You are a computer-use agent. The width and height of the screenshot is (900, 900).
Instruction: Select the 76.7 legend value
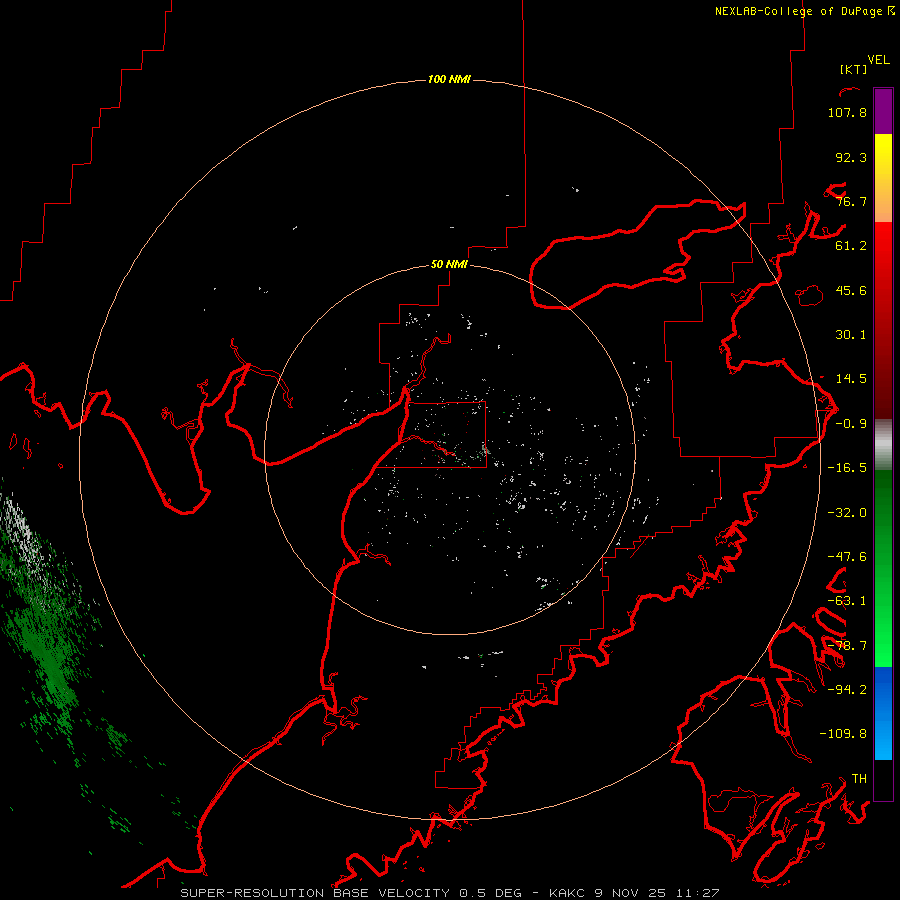coord(851,201)
